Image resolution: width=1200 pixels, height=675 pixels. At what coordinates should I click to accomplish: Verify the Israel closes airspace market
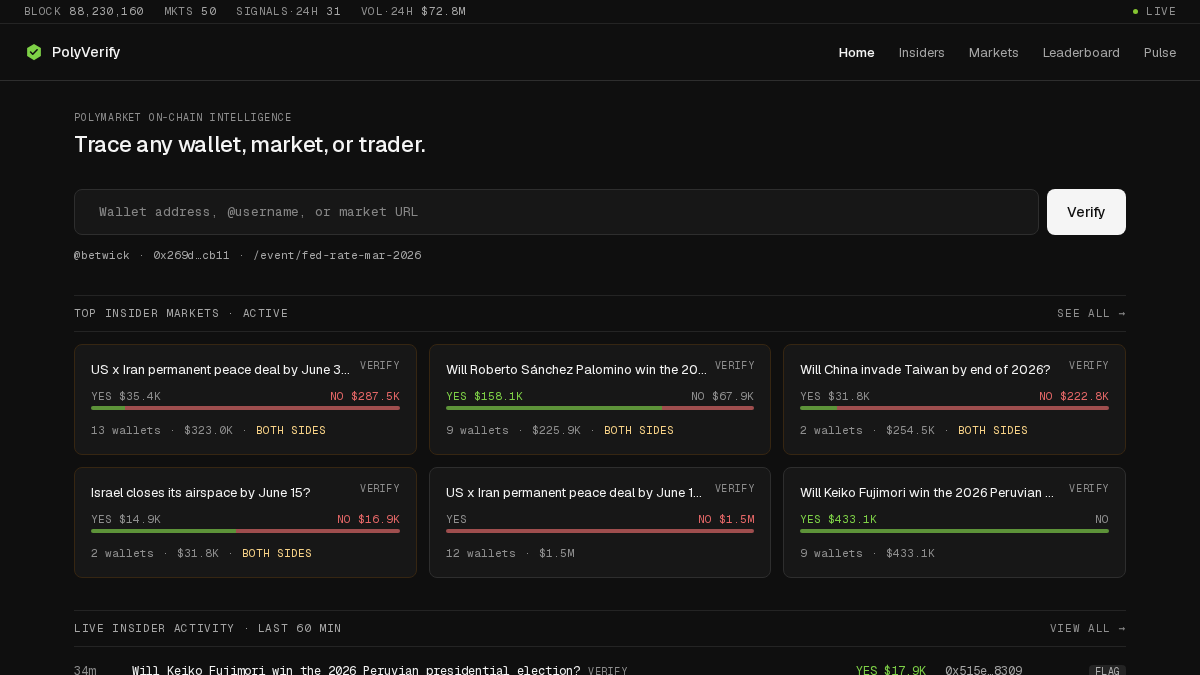(x=380, y=489)
